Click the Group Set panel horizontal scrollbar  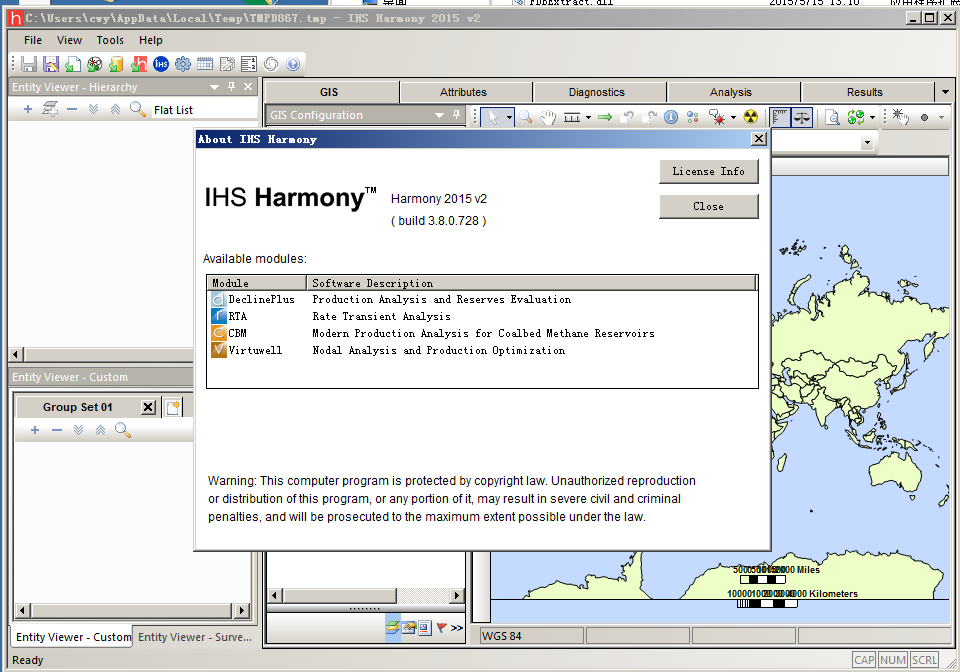pos(132,610)
